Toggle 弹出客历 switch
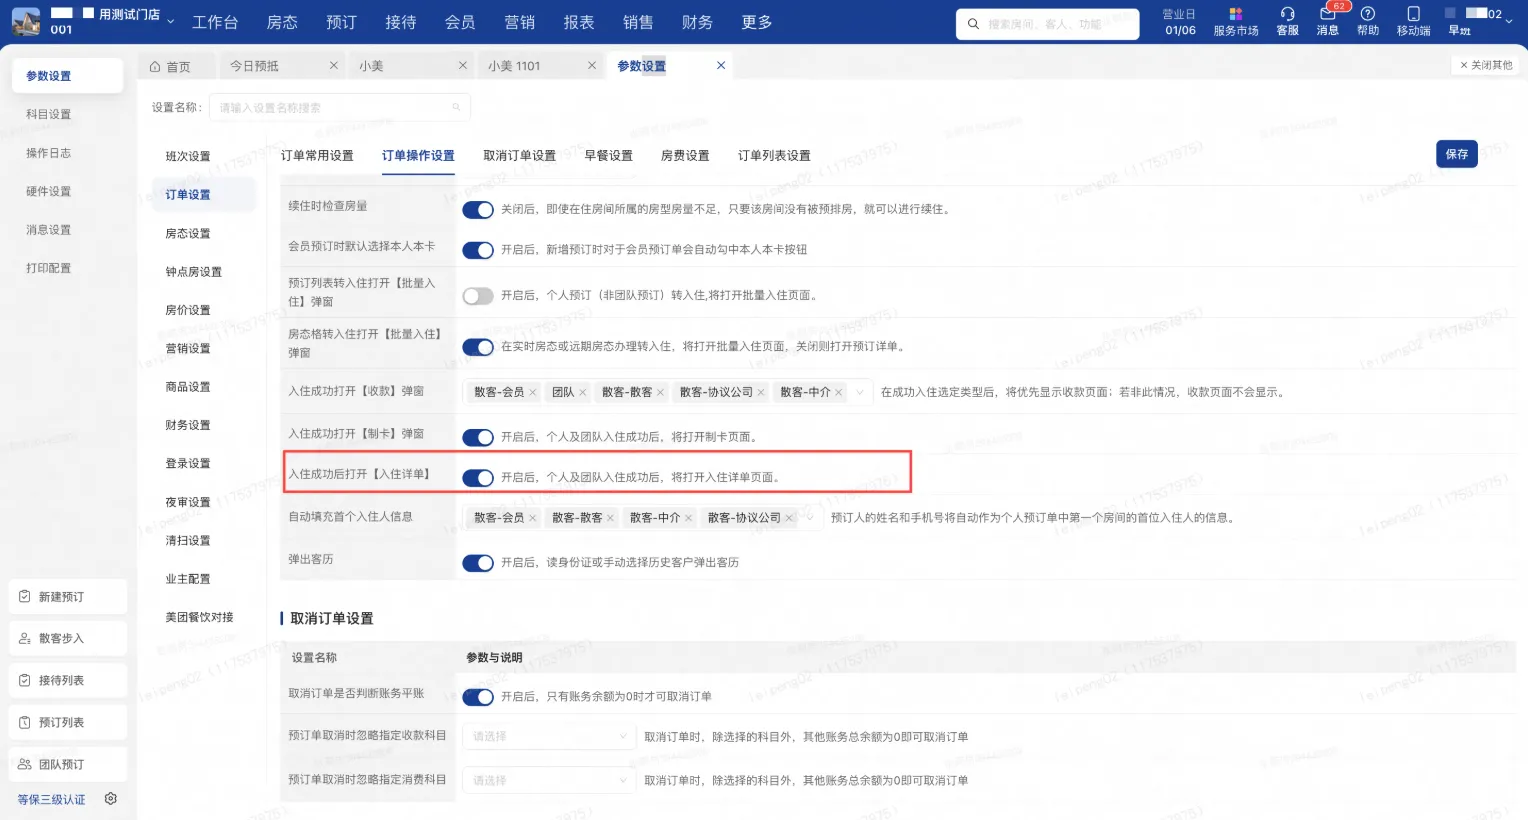Viewport: 1528px width, 820px height. pyautogui.click(x=478, y=563)
